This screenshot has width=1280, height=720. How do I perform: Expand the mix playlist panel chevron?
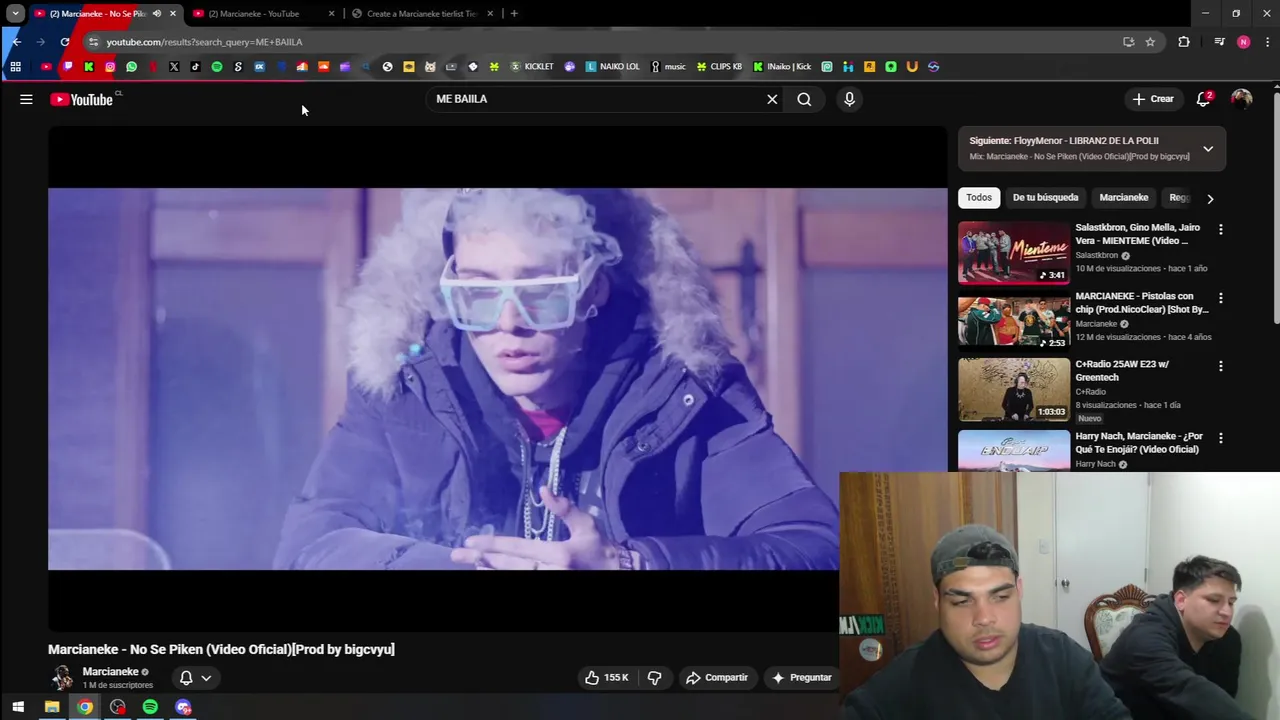tap(1208, 149)
